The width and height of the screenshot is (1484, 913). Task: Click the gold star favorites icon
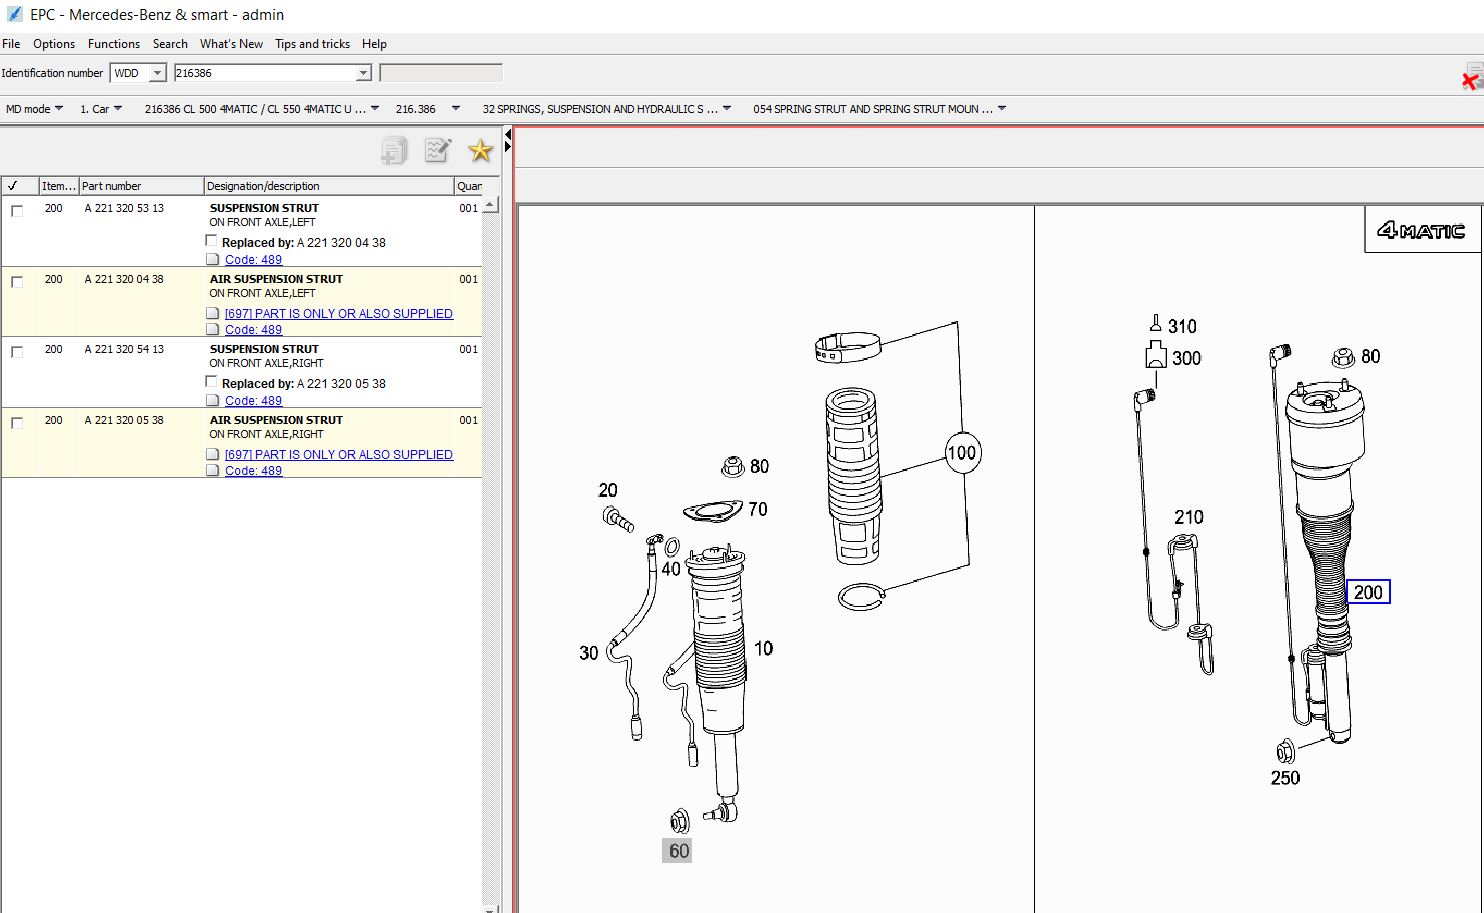coord(481,151)
